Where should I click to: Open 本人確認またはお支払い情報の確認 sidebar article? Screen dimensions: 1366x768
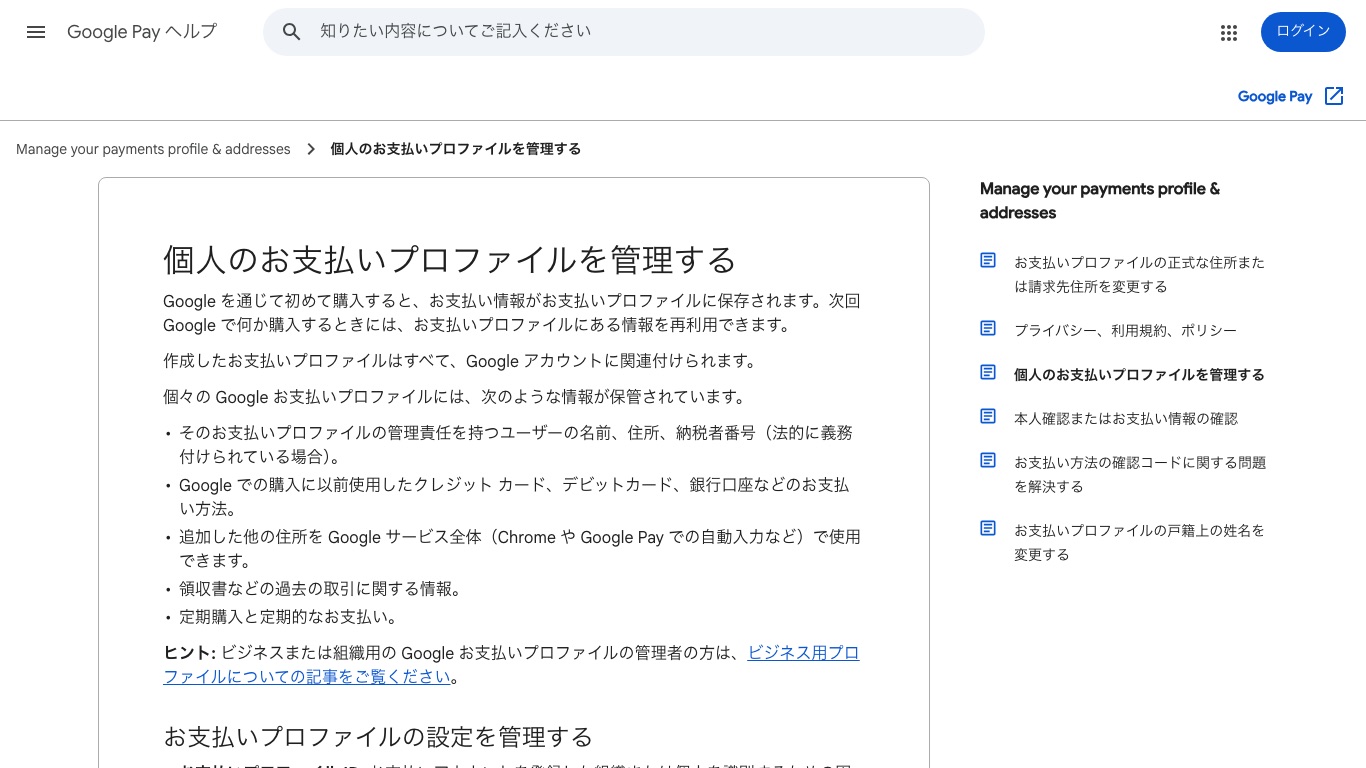pos(1126,419)
